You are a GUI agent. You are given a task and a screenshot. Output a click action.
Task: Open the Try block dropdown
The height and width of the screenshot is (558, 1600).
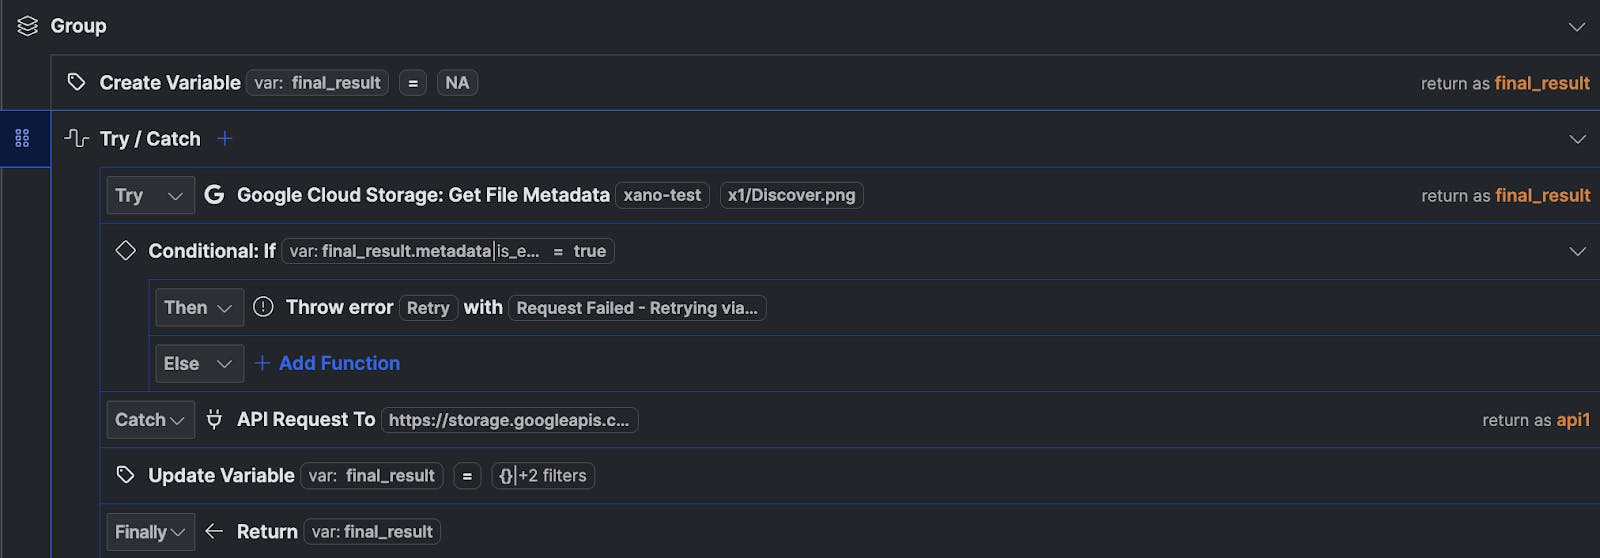pos(150,195)
